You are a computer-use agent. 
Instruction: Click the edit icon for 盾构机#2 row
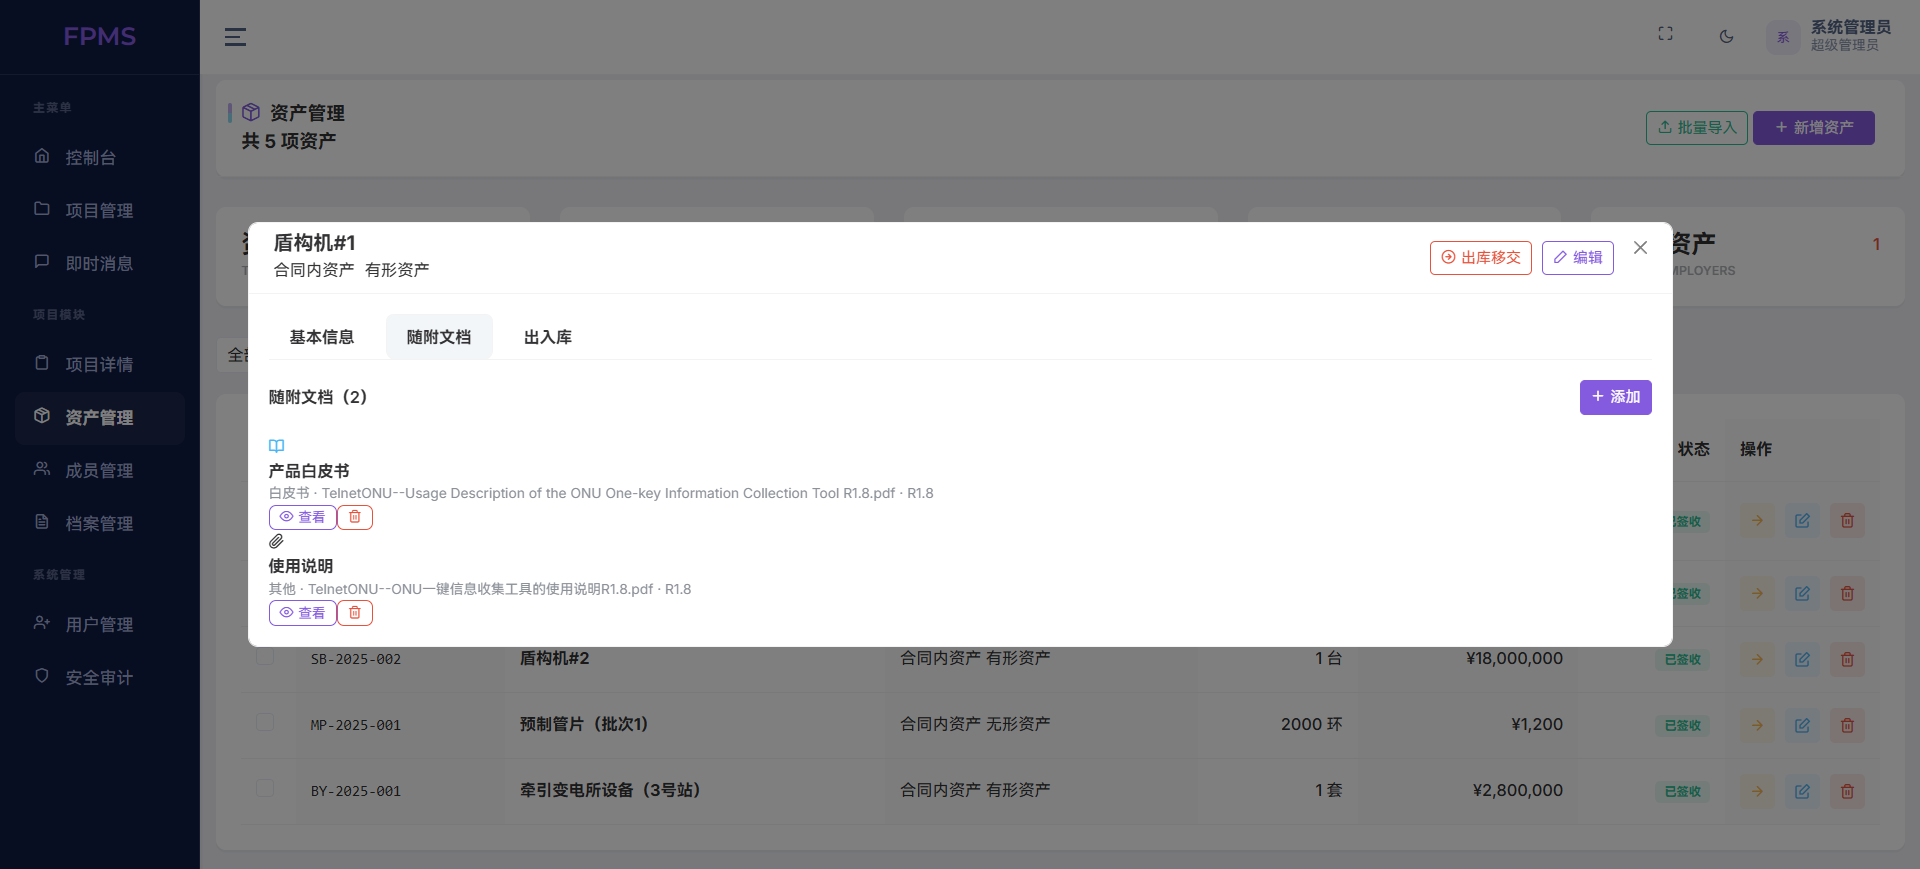[1802, 660]
